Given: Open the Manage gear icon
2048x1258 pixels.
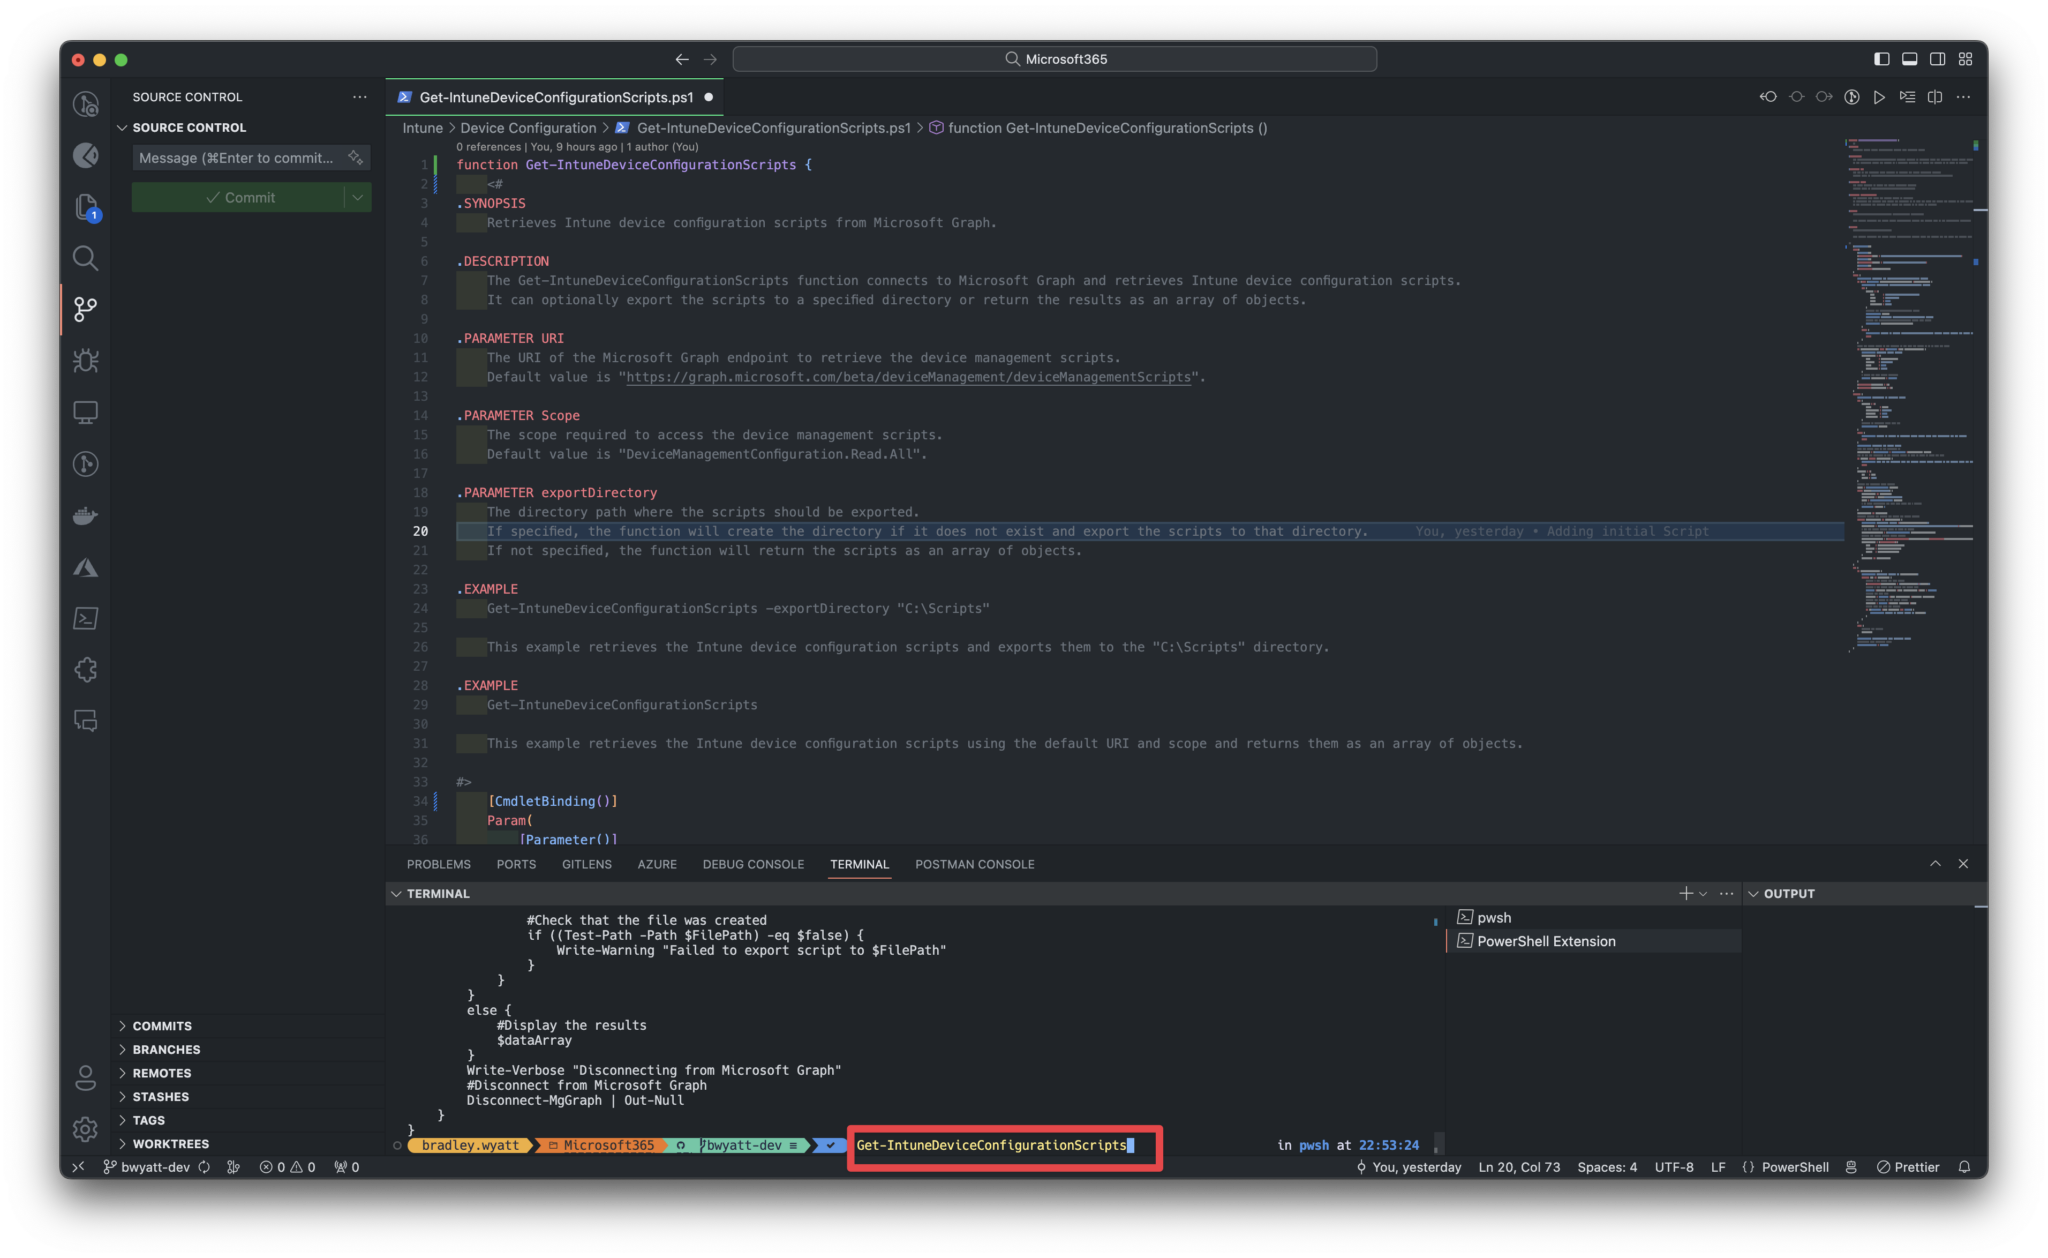Looking at the screenshot, I should coord(86,1129).
